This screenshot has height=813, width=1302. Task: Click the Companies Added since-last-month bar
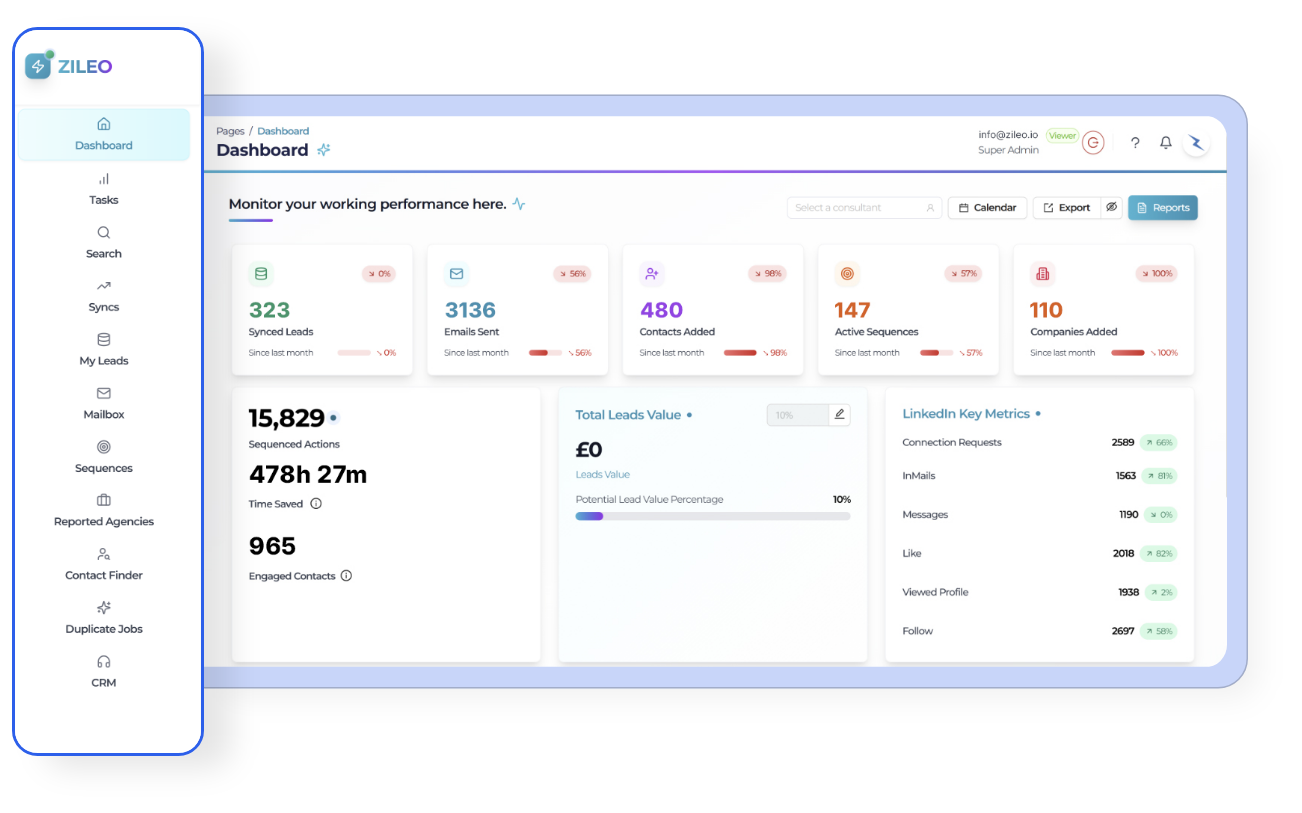pyautogui.click(x=1128, y=352)
